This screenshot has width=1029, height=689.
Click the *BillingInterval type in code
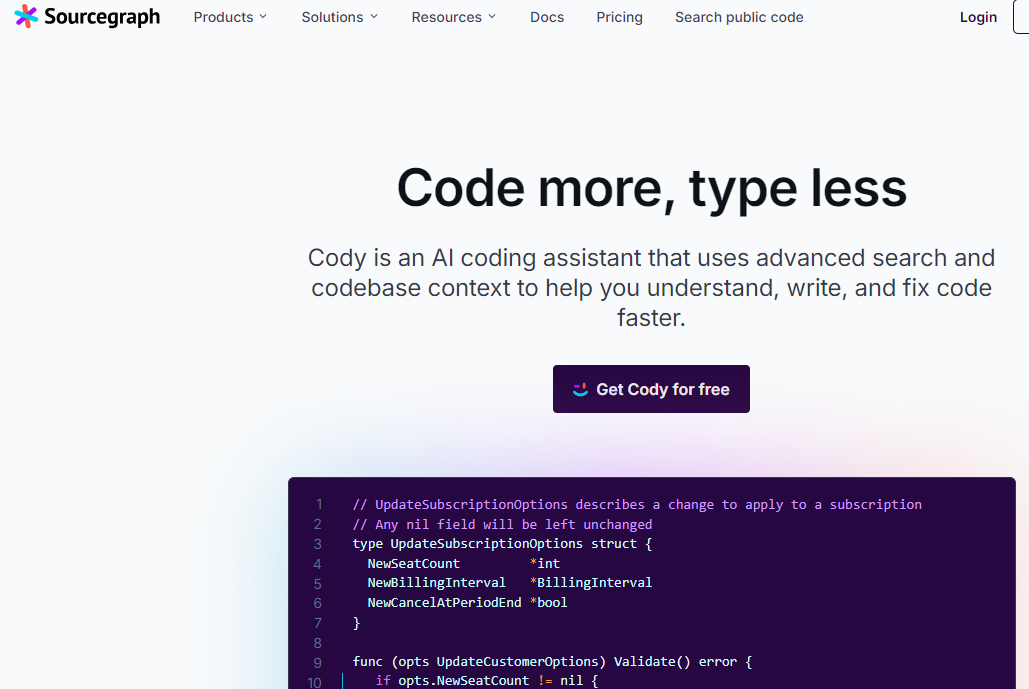[x=591, y=582]
